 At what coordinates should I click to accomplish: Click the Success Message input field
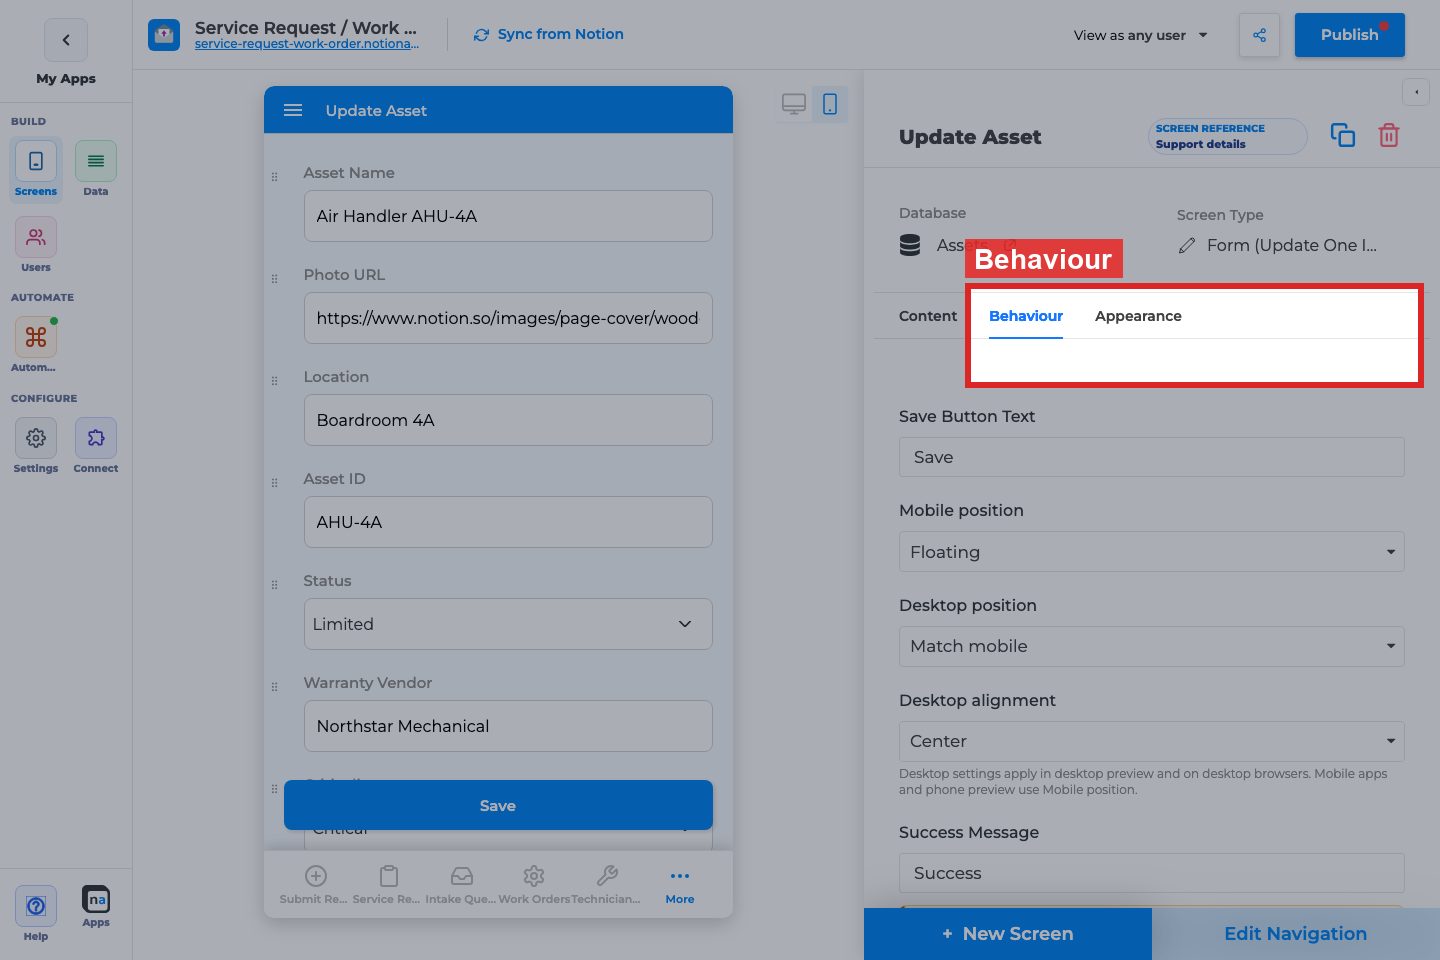(x=1152, y=873)
